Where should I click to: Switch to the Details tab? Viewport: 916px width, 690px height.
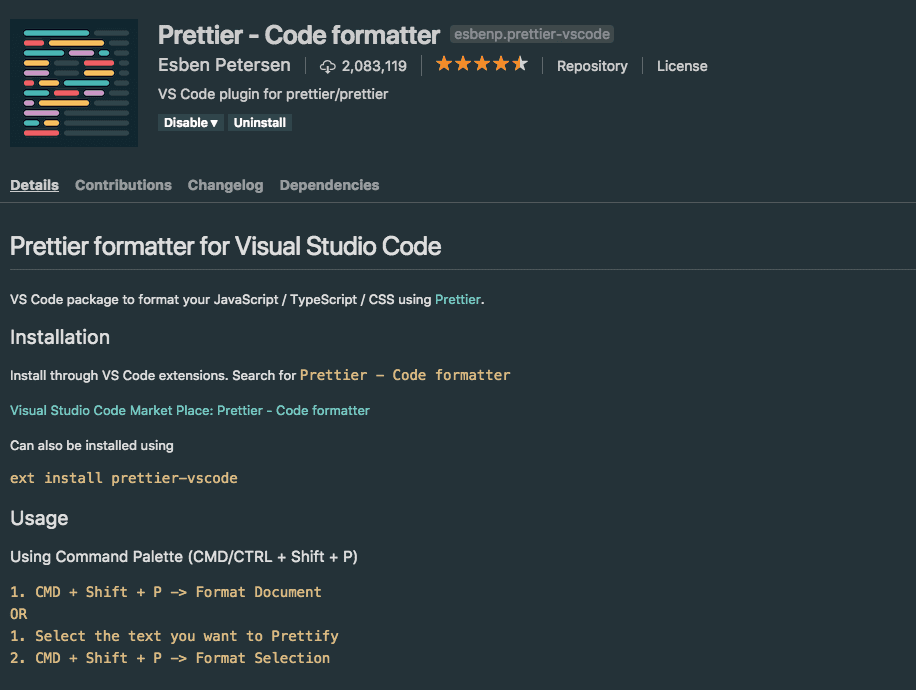pos(34,185)
